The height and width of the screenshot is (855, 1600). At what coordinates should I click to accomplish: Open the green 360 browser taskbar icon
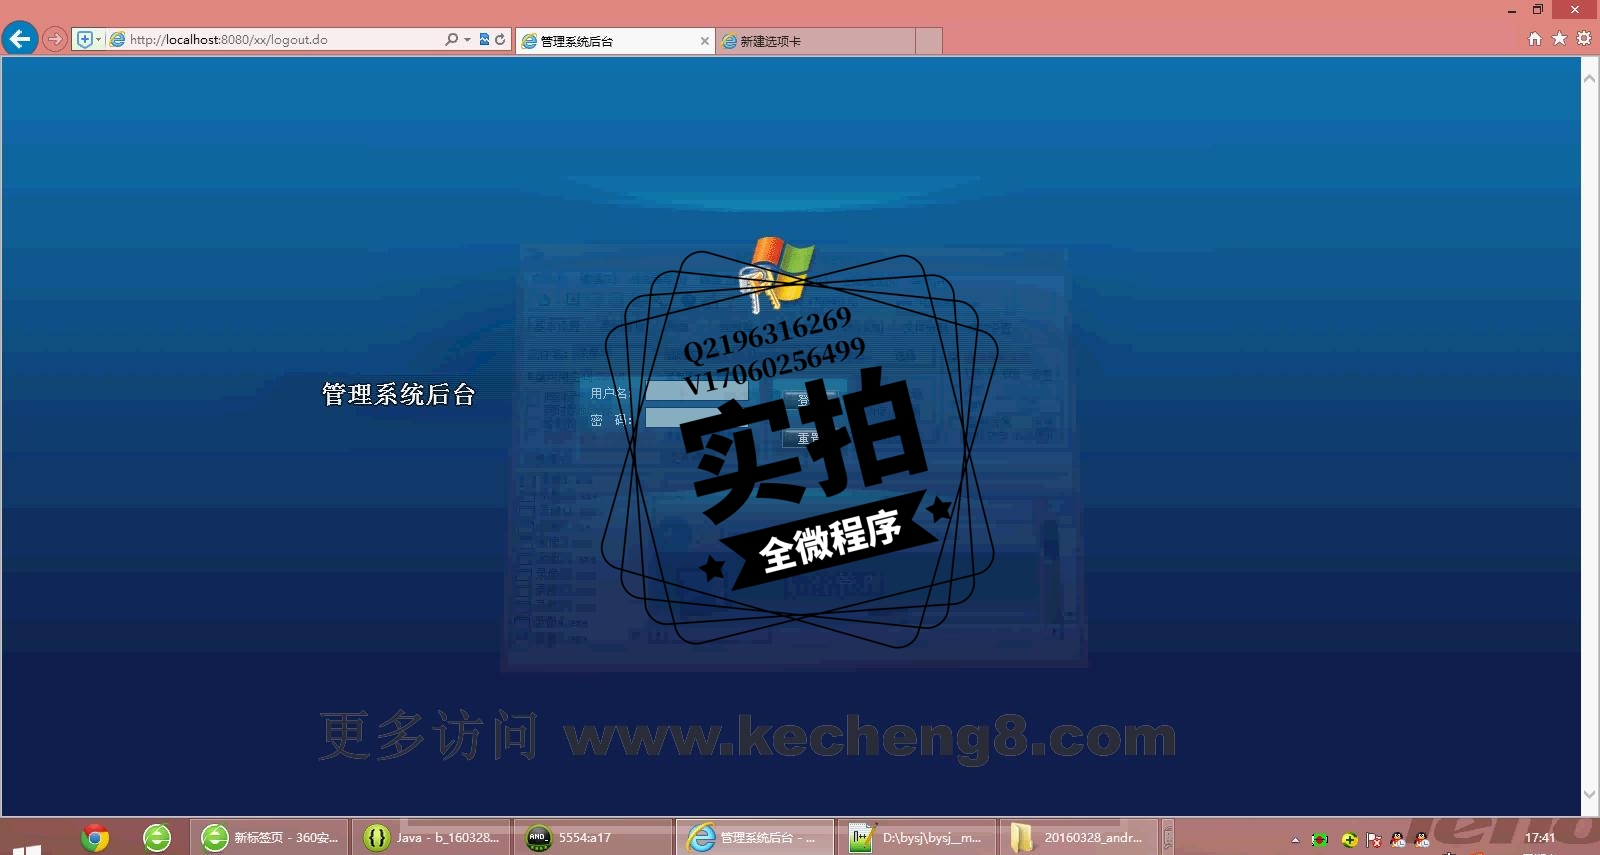pyautogui.click(x=157, y=837)
